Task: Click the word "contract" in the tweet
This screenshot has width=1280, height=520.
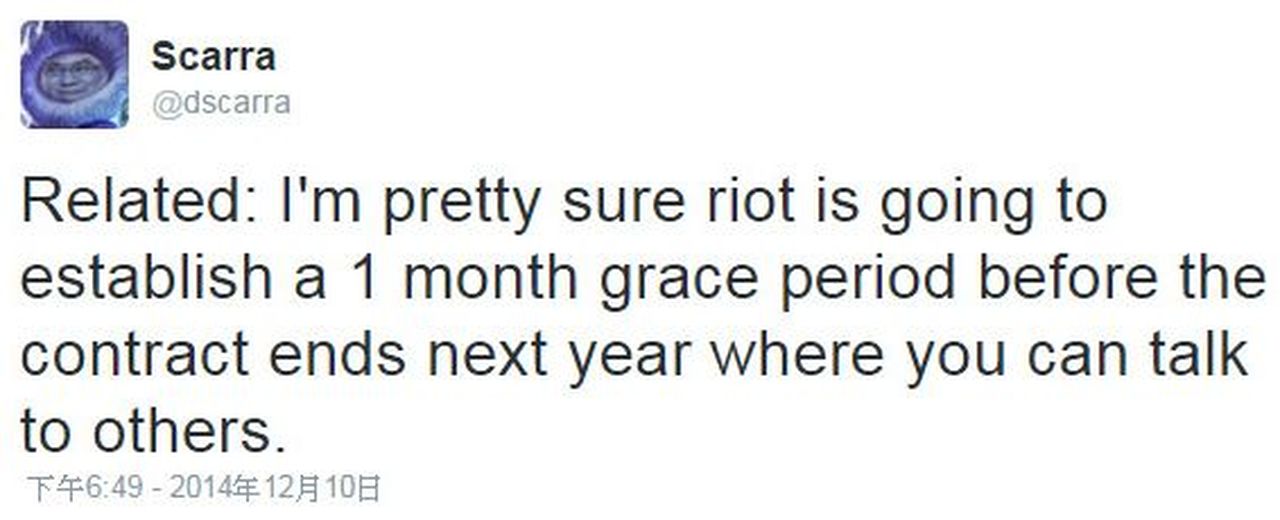Action: (x=134, y=356)
